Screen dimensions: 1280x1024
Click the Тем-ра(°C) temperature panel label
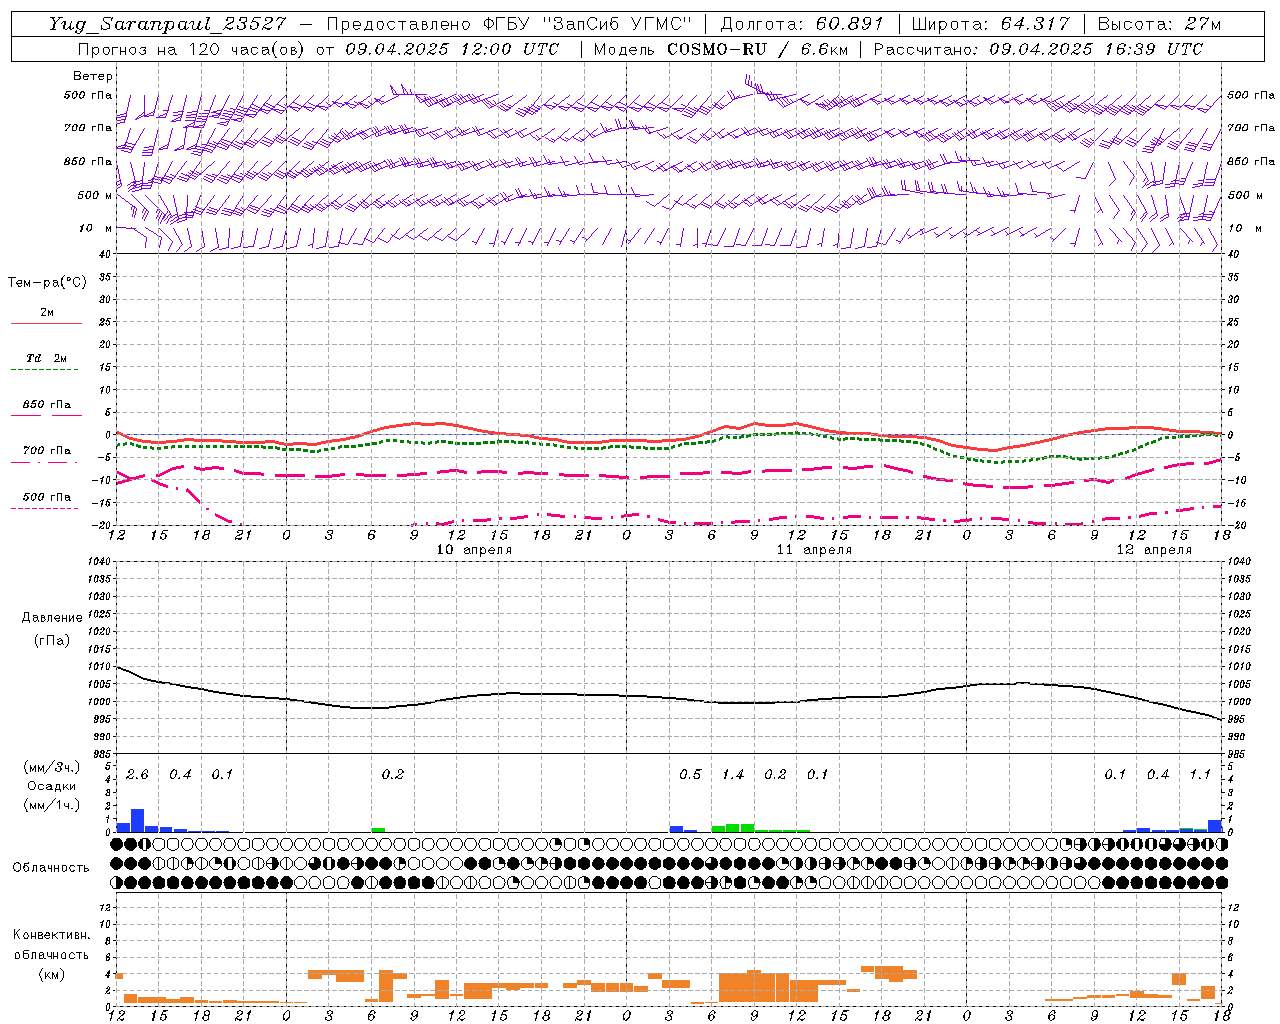(47, 283)
